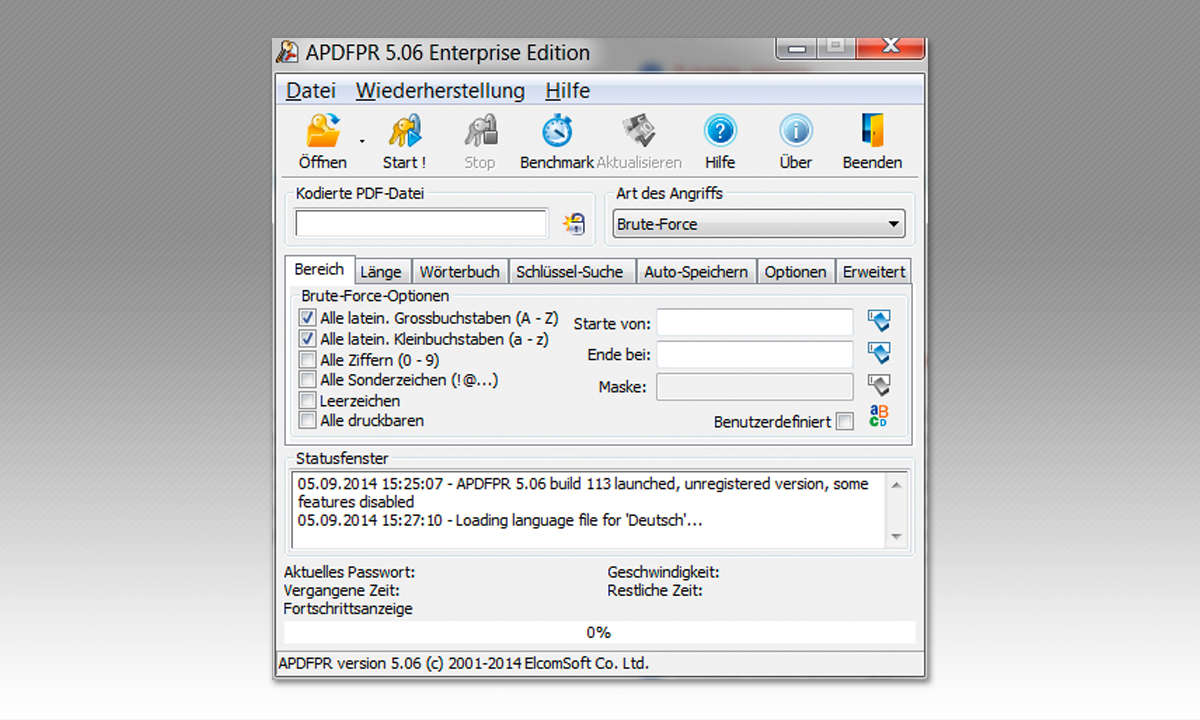Screen dimensions: 1200x720
Task: Start the password recovery with Start !
Action: (404, 141)
